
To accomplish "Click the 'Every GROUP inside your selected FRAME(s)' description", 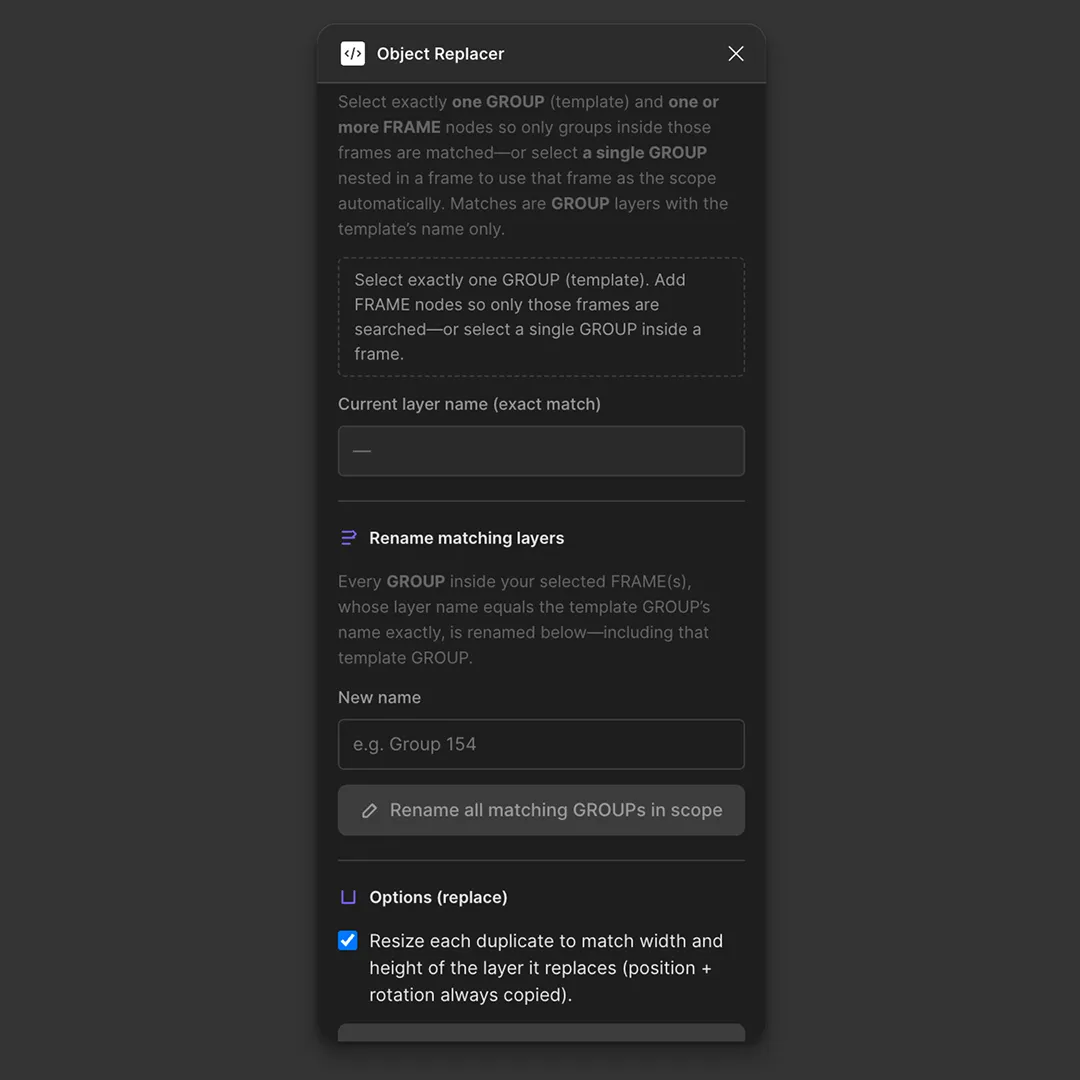I will click(523, 619).
